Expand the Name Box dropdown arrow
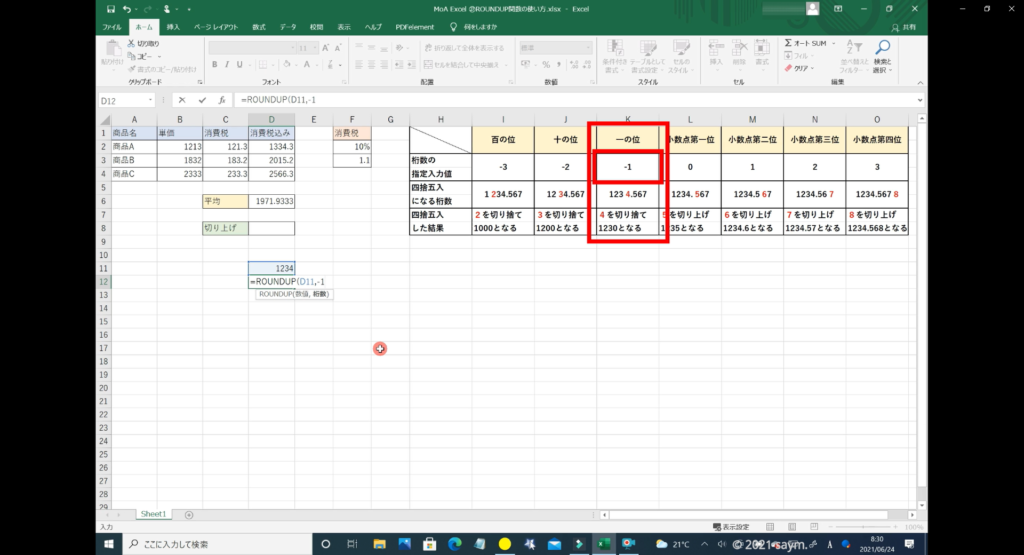 pos(150,100)
